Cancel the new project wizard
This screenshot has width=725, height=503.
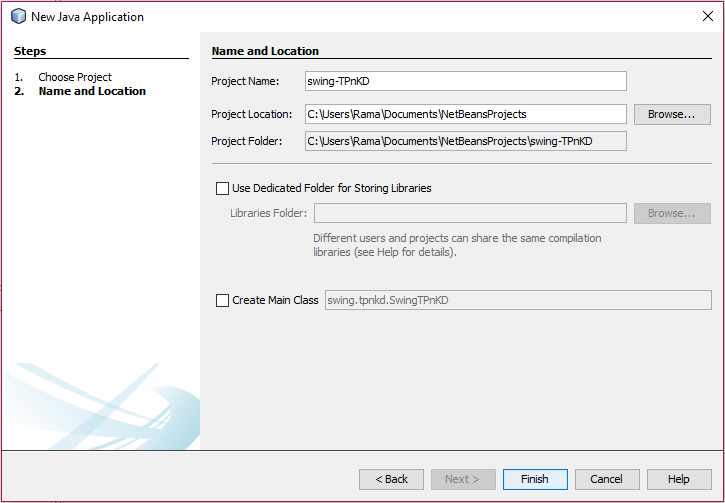pyautogui.click(x=607, y=479)
